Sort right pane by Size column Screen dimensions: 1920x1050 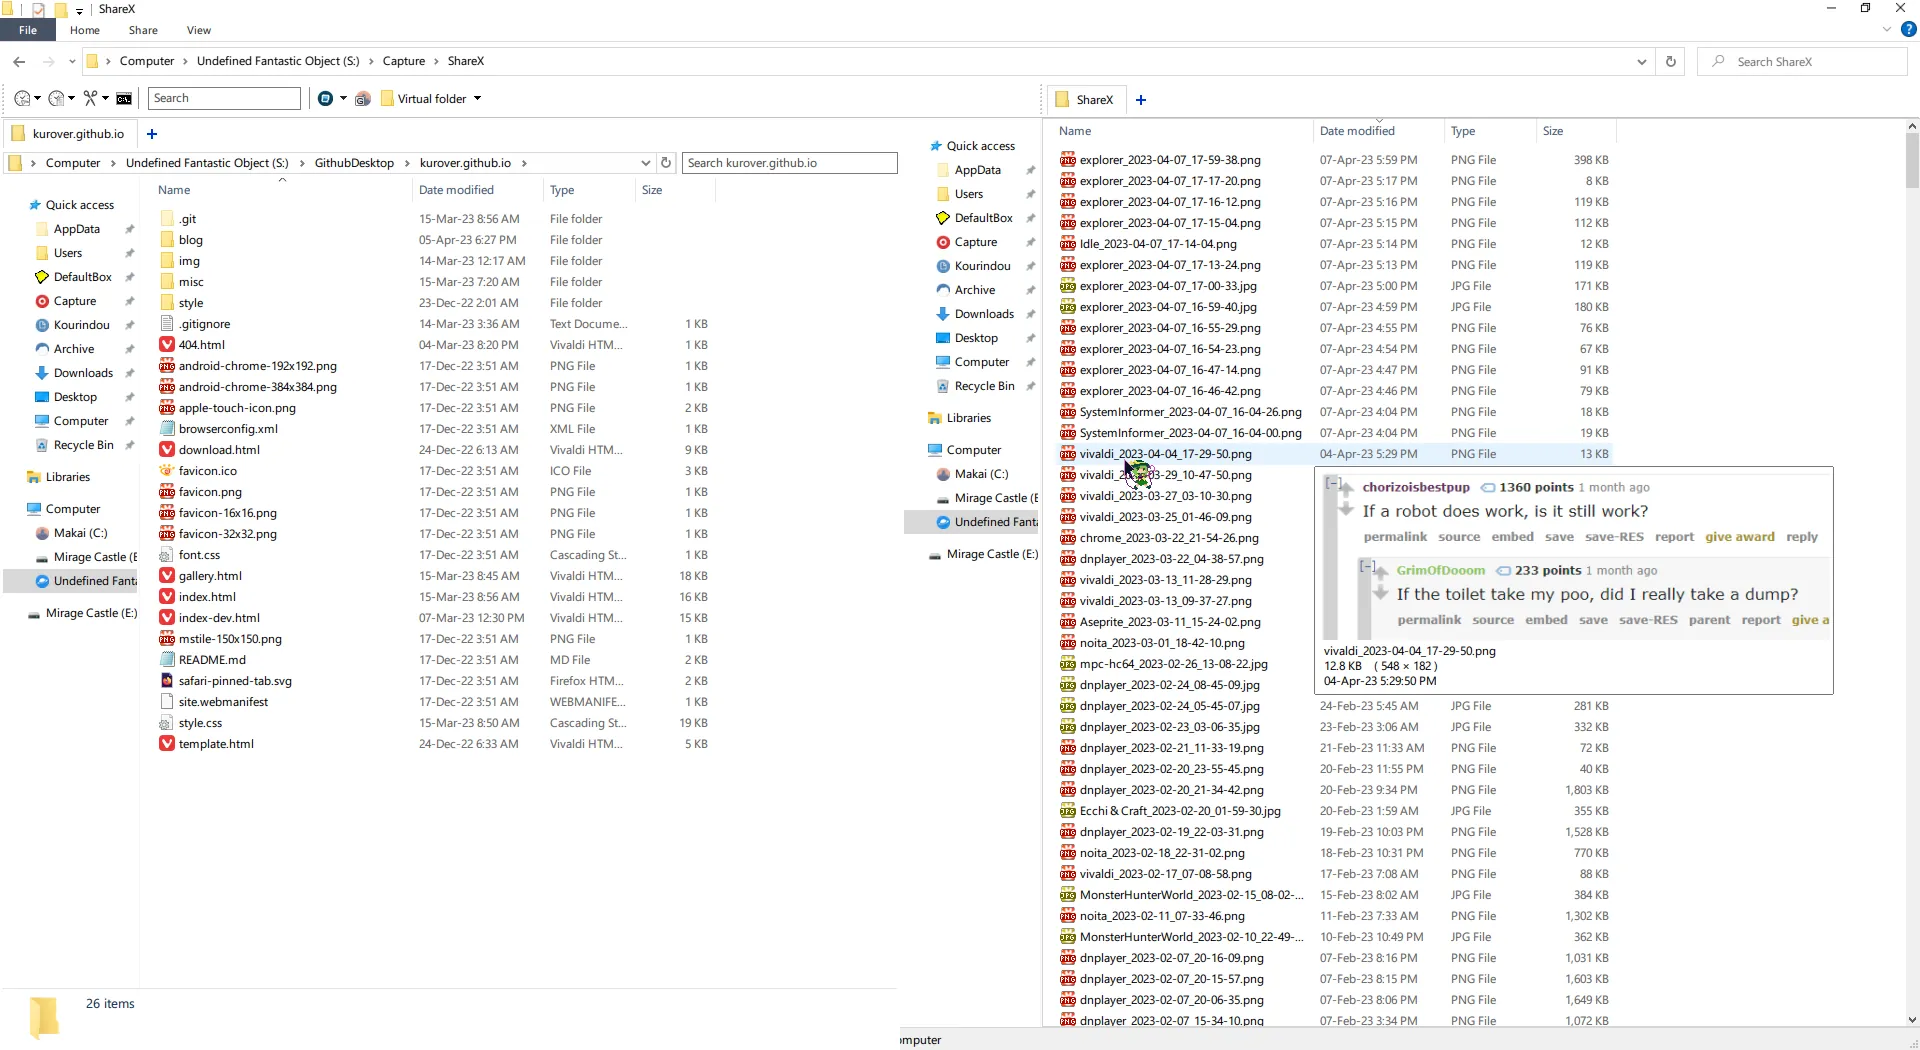click(x=1553, y=131)
